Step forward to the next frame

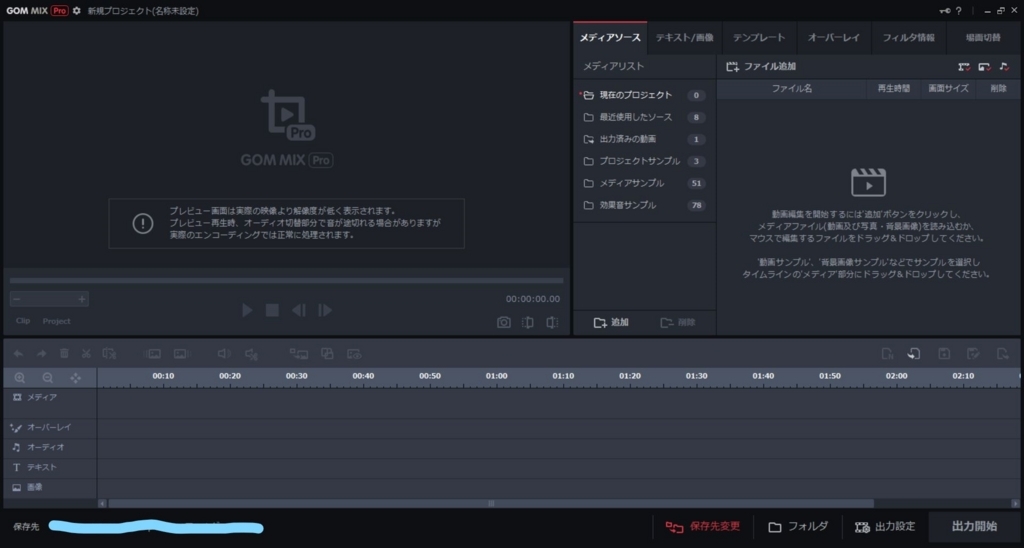[325, 310]
